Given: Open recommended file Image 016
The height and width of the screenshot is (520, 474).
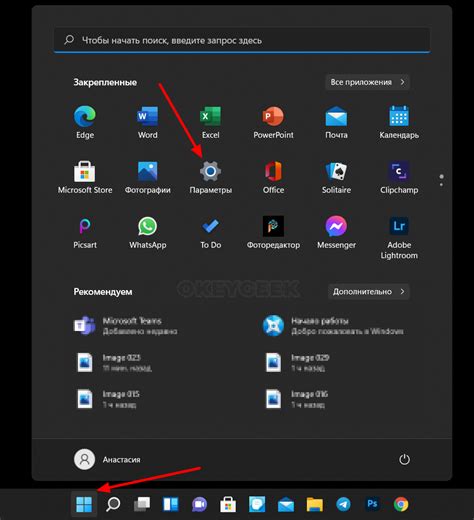Looking at the screenshot, I should click(x=296, y=399).
